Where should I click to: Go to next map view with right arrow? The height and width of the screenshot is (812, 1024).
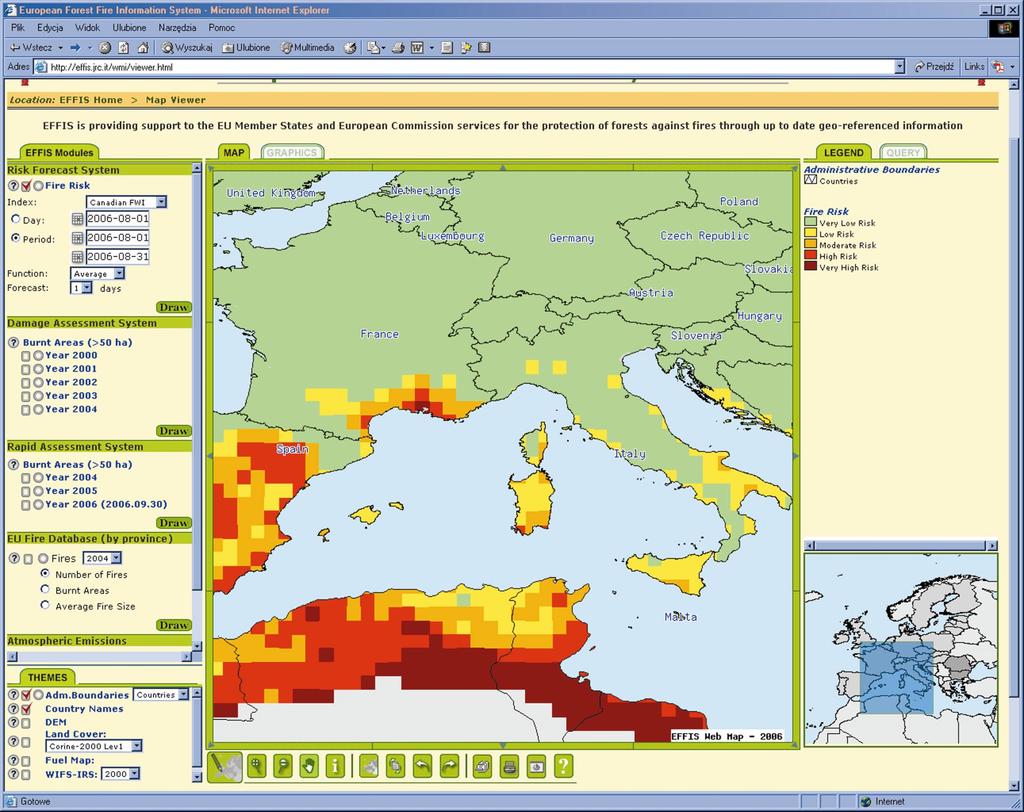tap(449, 766)
